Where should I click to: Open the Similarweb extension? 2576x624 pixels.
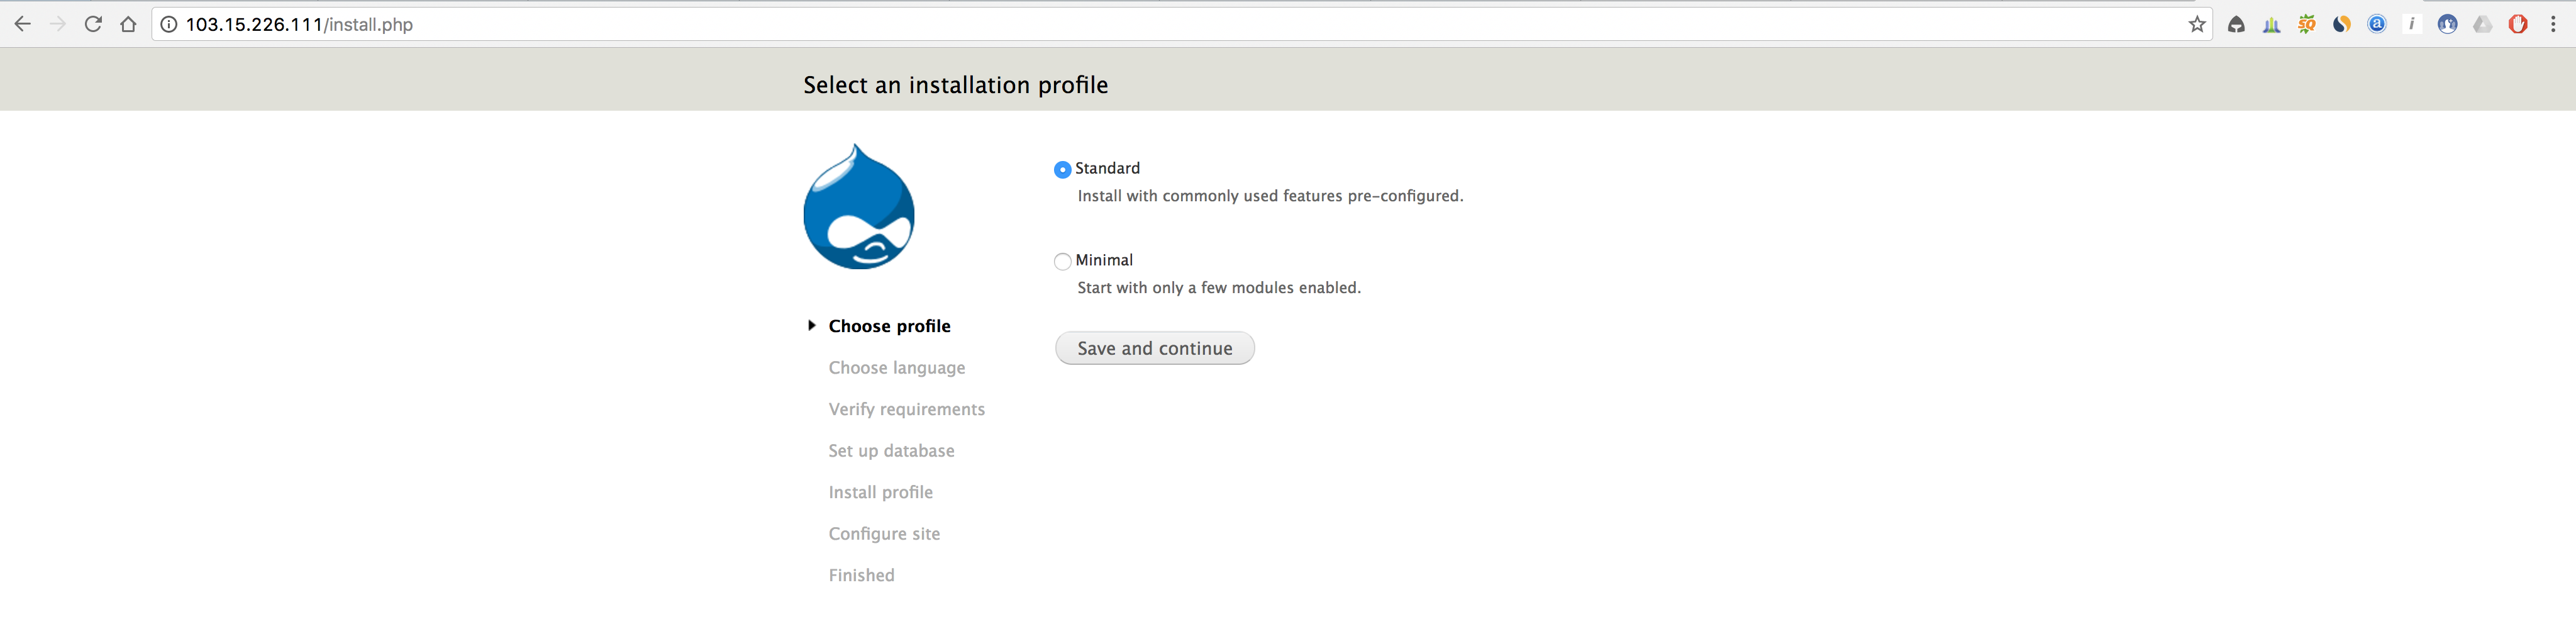2342,24
